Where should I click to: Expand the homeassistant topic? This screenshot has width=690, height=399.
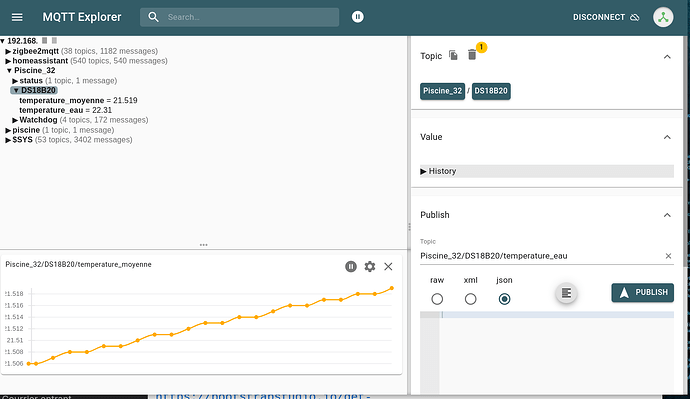point(8,61)
